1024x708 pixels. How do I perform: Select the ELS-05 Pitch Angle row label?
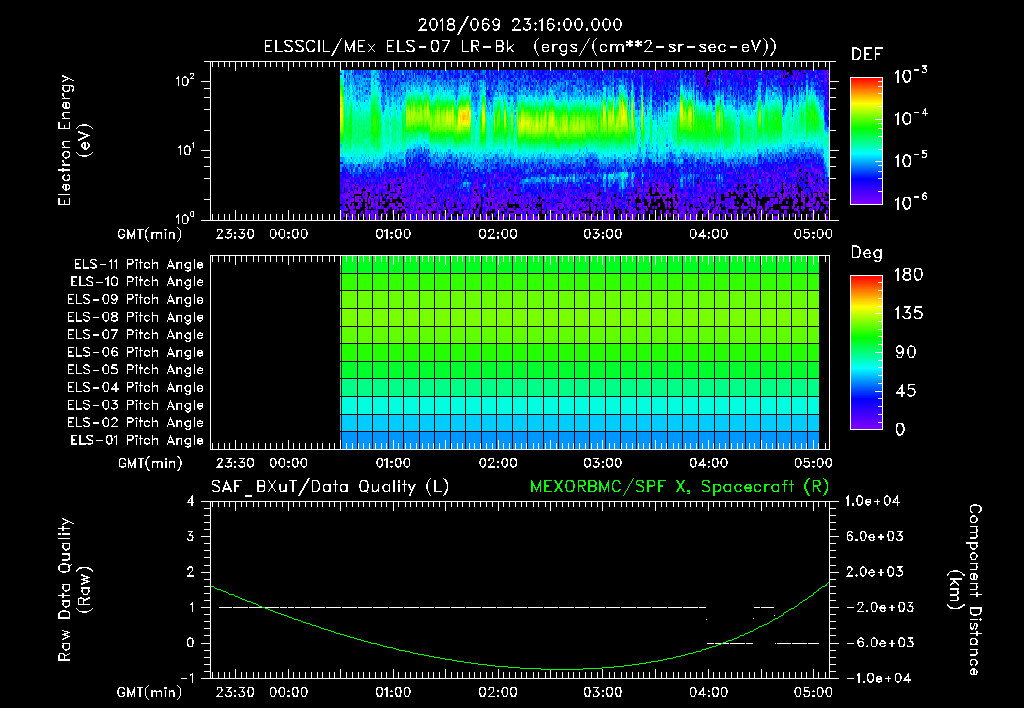coord(135,370)
